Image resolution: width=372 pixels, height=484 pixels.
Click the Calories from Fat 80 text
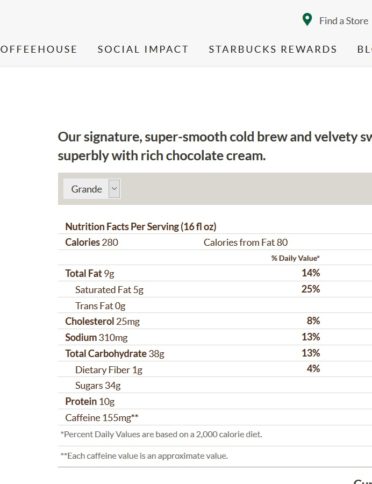[x=246, y=242]
